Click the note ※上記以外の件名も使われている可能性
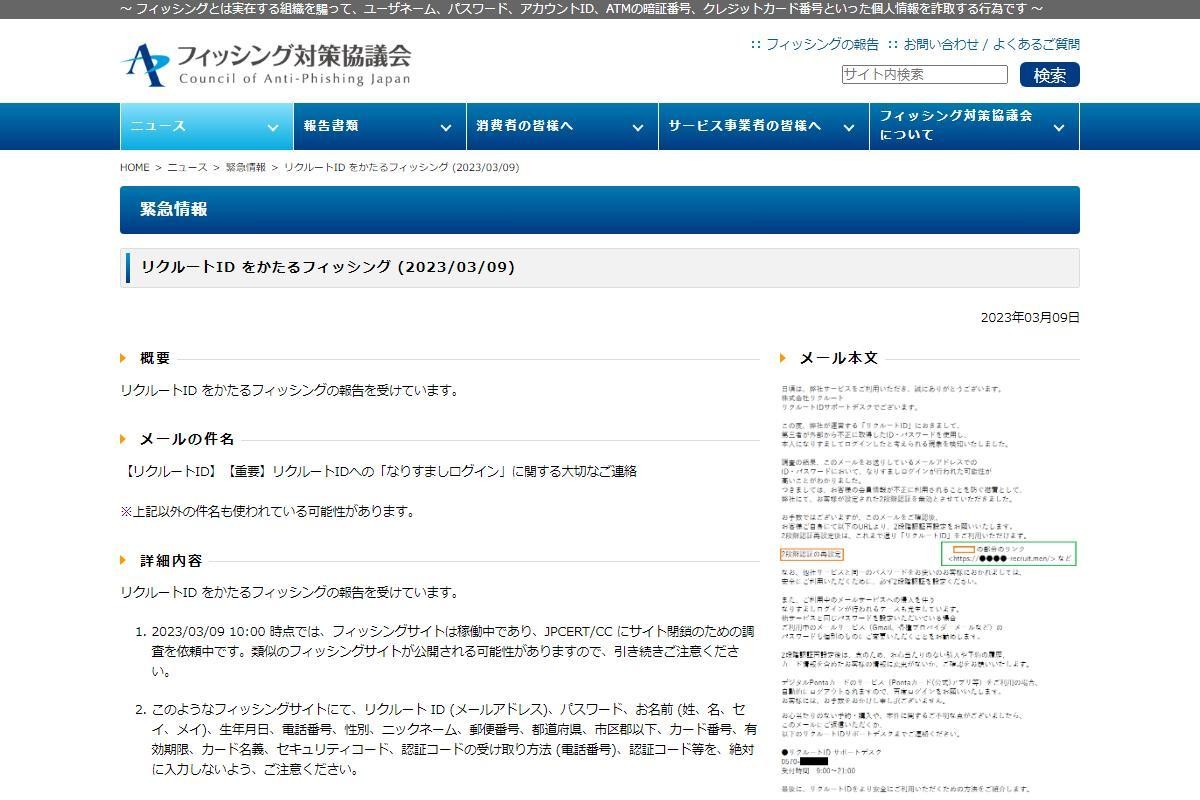 (x=267, y=511)
